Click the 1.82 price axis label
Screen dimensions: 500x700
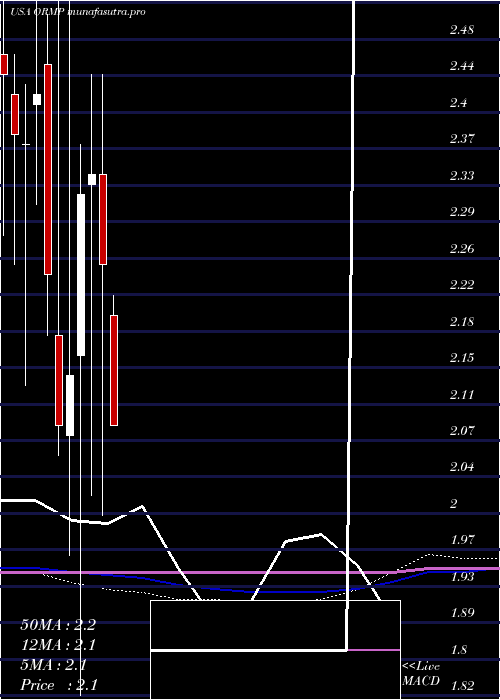click(462, 686)
